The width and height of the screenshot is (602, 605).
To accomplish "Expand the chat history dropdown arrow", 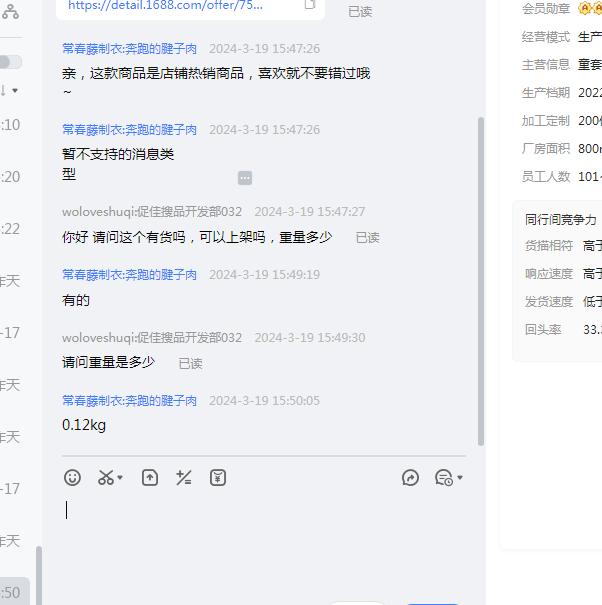I will [459, 479].
